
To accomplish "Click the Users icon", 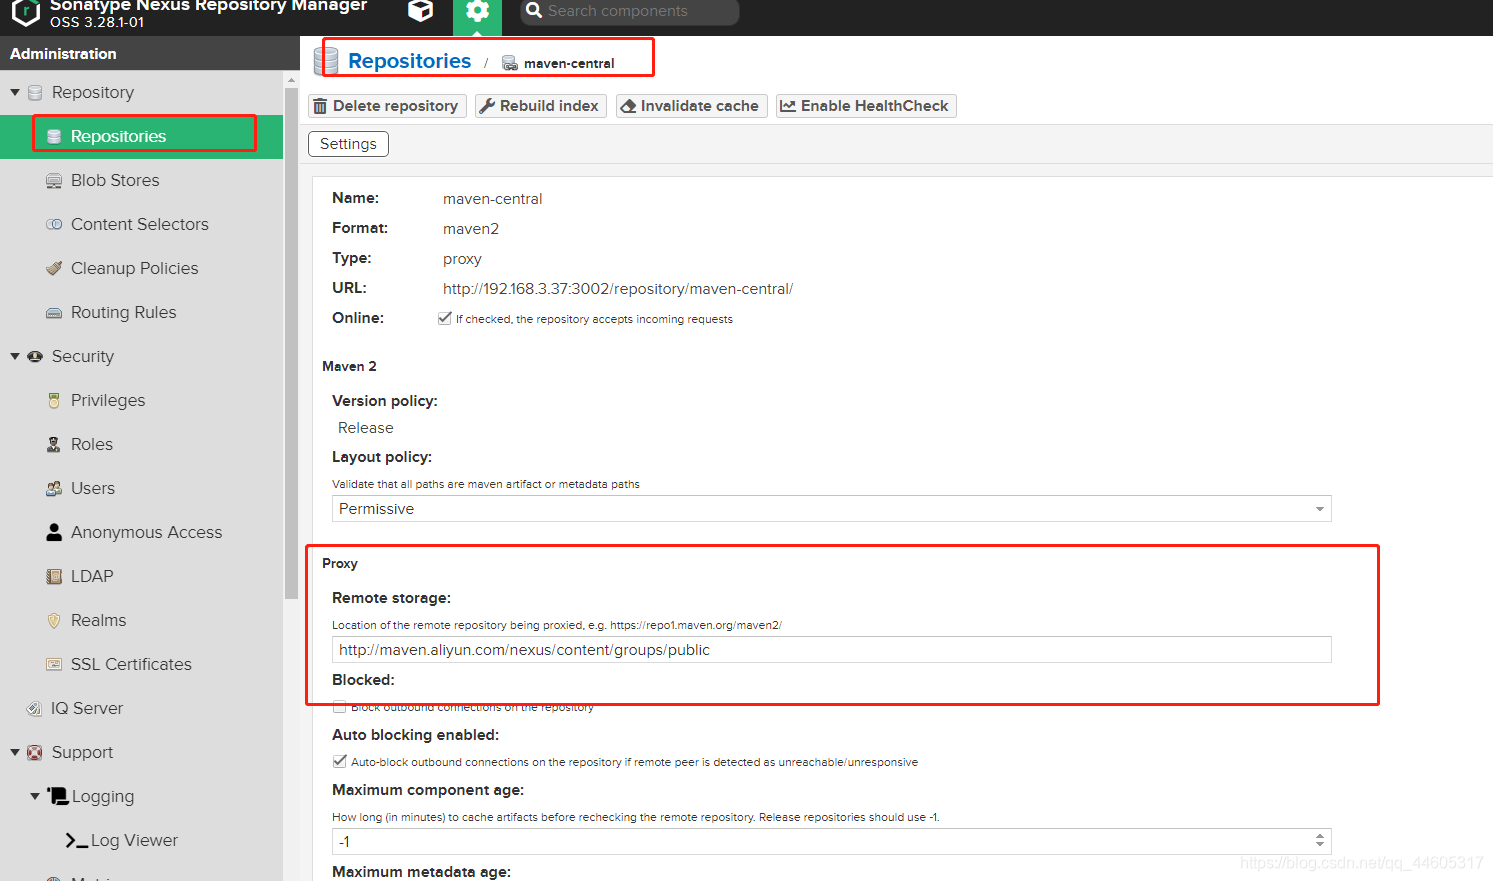I will coord(54,488).
